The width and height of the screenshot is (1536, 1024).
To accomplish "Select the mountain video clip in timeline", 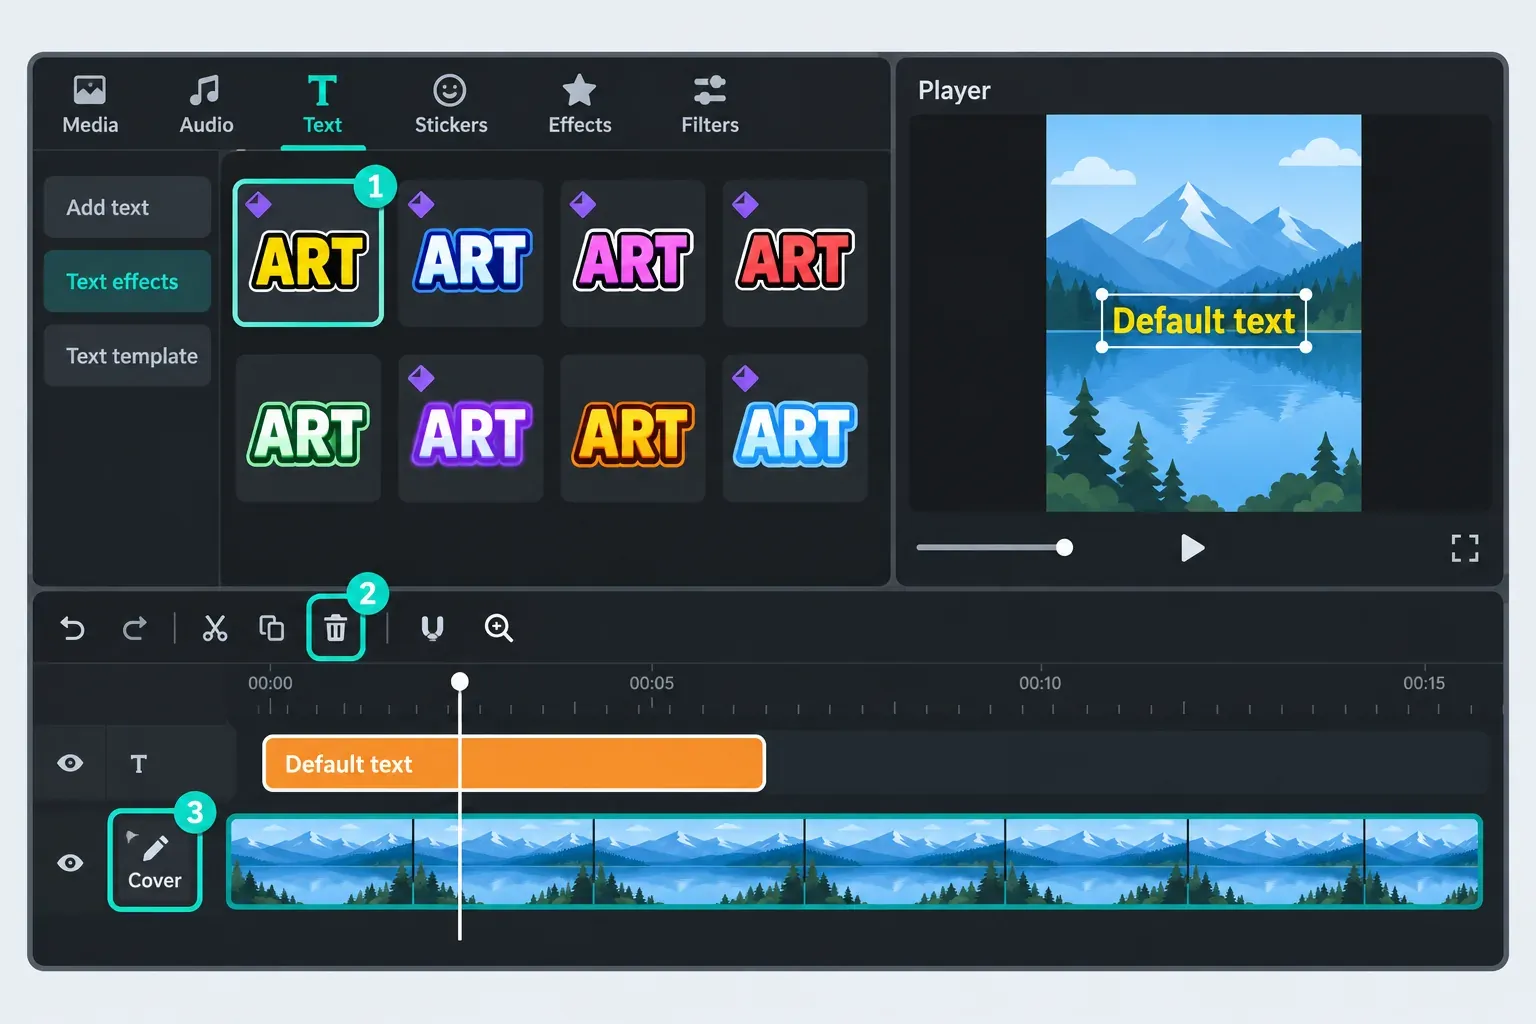I will click(854, 861).
